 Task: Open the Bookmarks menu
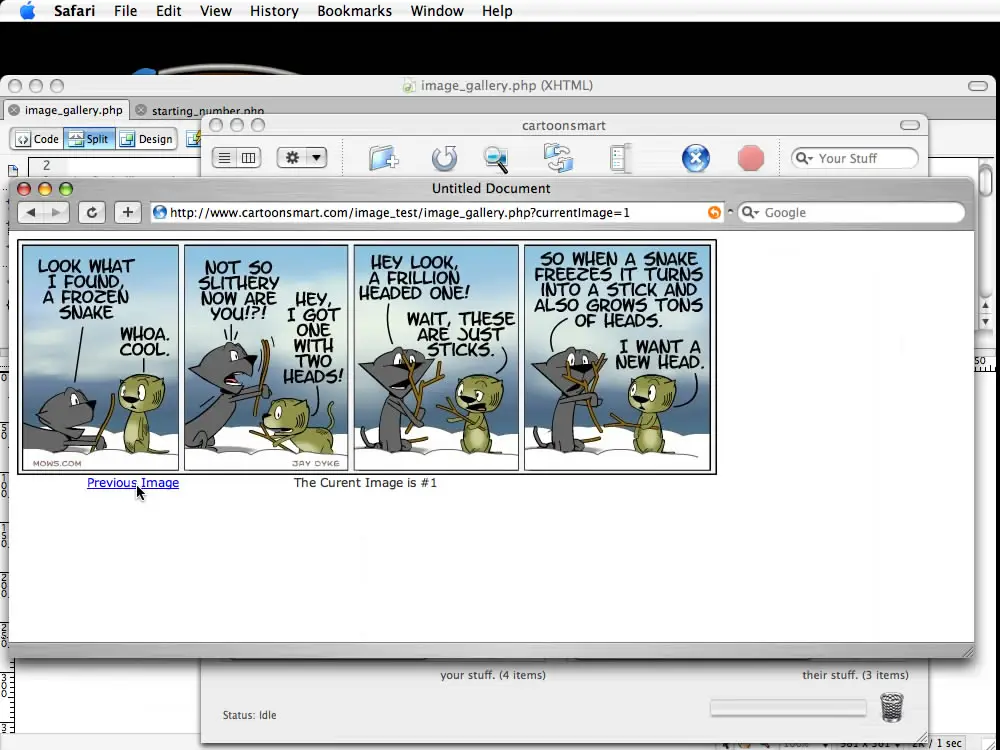(355, 11)
